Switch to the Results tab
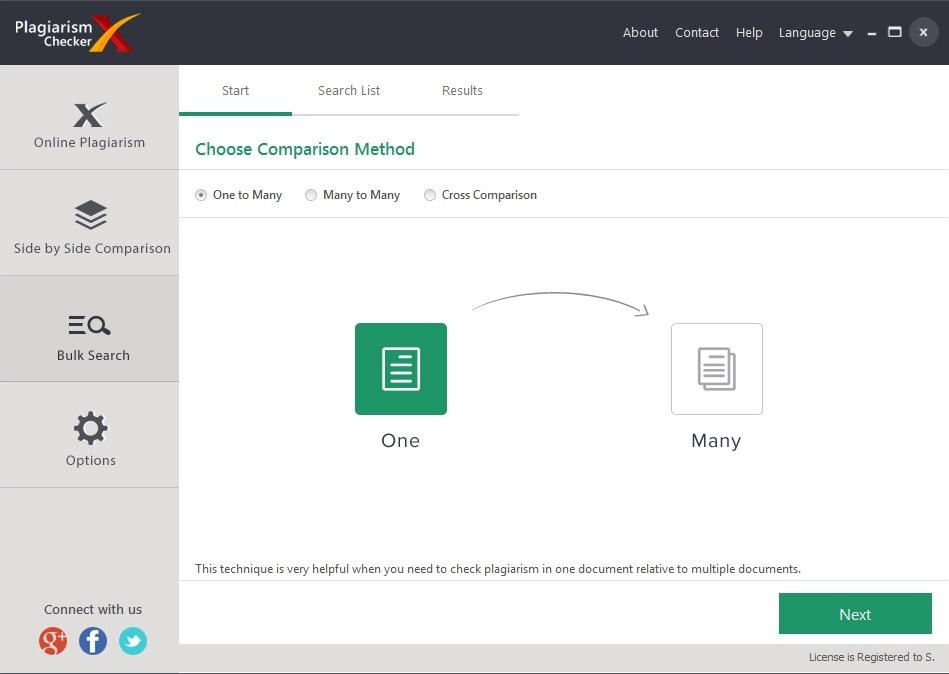The width and height of the screenshot is (949, 674). 462,91
